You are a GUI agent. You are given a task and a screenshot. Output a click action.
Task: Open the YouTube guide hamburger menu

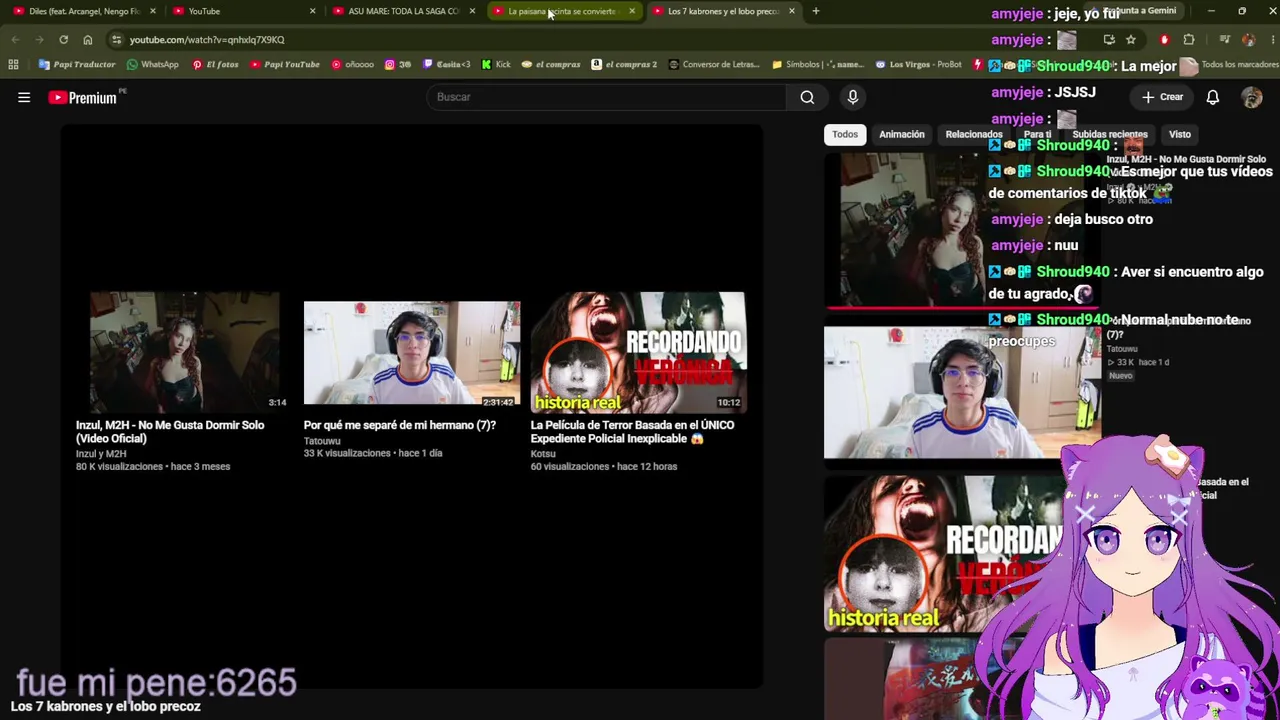coord(24,97)
